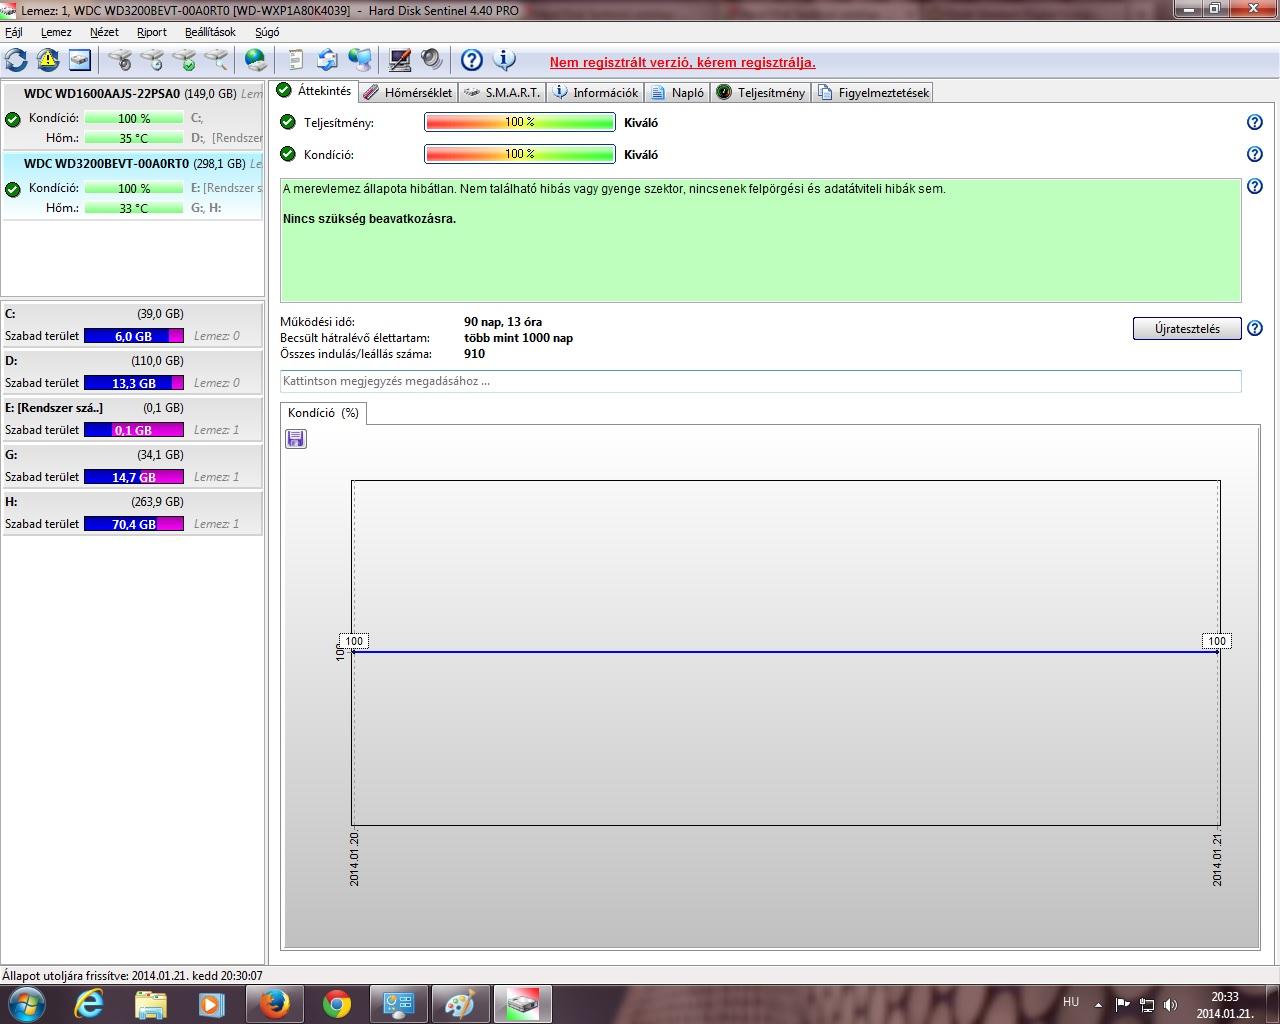
Task: Open the Nézet menu
Action: point(104,32)
